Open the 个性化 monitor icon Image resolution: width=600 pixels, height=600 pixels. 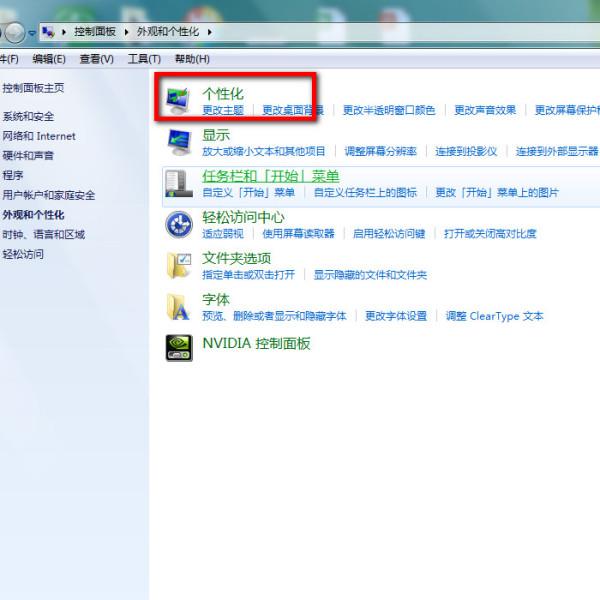(x=178, y=101)
